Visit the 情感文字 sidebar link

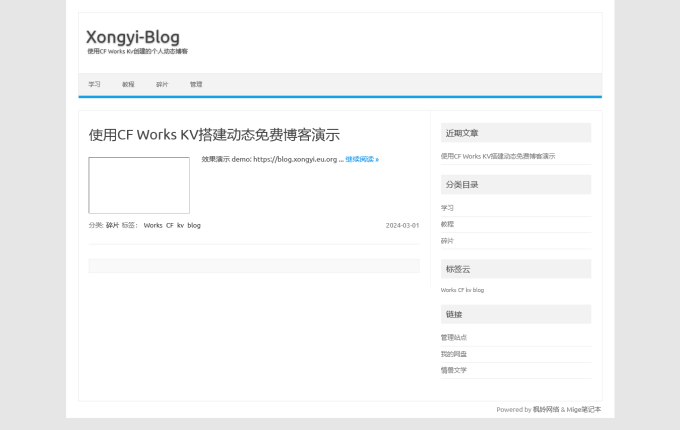coord(454,370)
